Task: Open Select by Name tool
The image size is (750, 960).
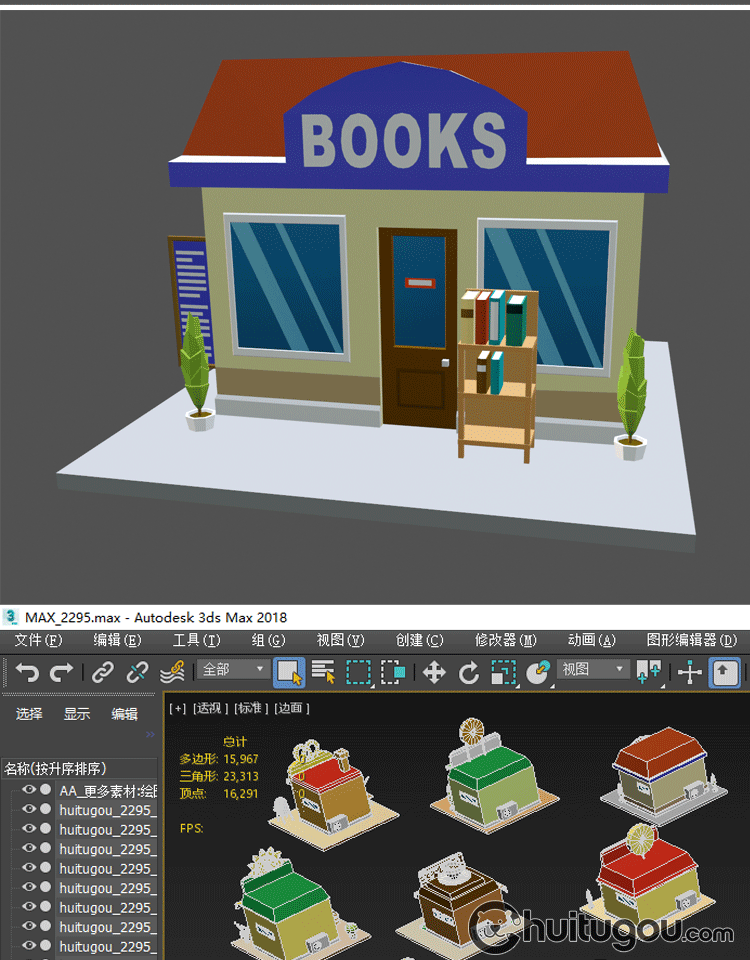Action: click(x=324, y=672)
